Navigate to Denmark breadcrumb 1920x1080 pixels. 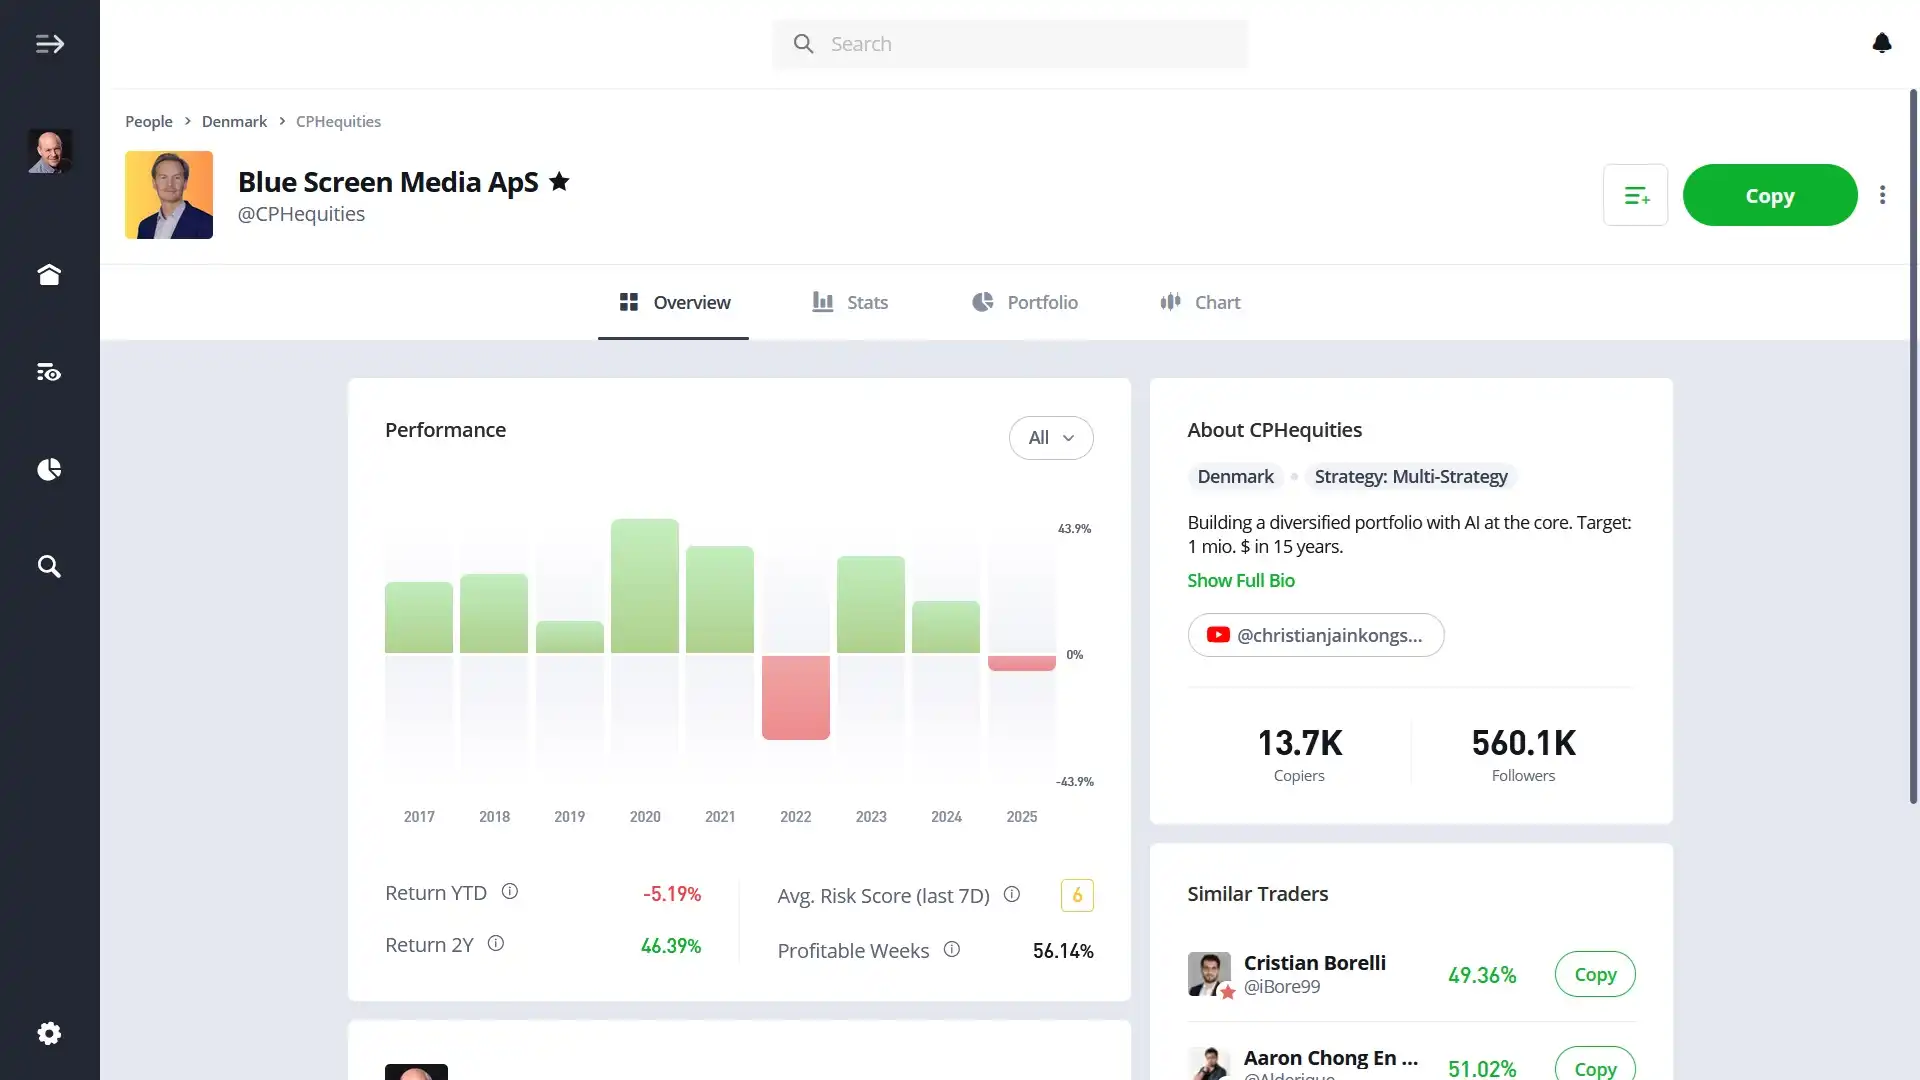pyautogui.click(x=234, y=121)
